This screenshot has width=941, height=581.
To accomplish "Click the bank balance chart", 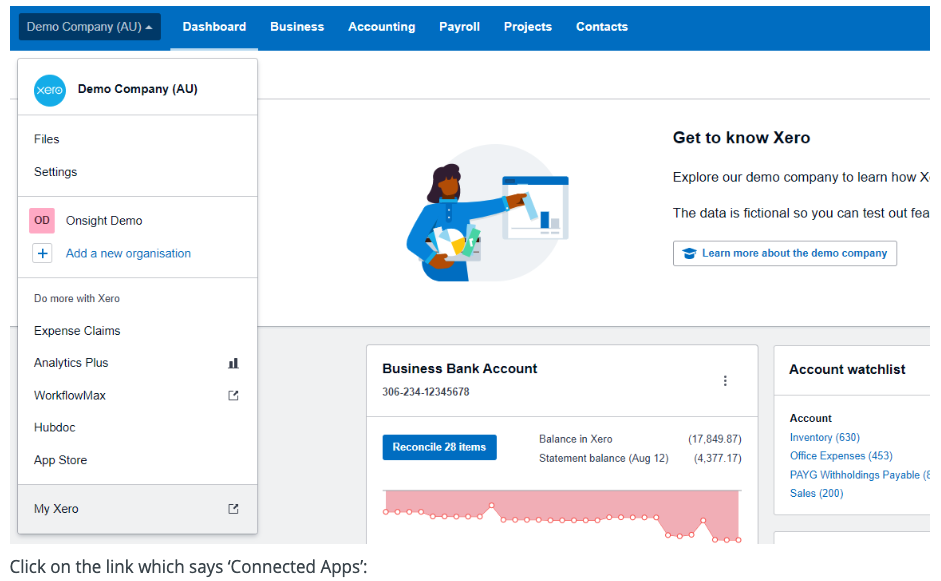I will pyautogui.click(x=562, y=516).
